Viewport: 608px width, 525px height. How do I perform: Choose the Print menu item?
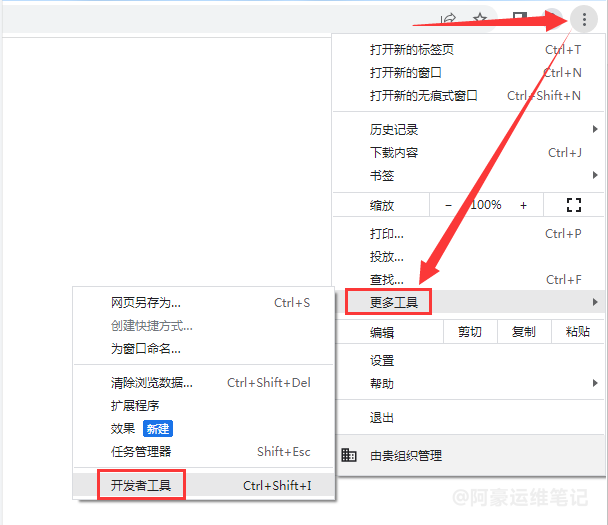coord(469,233)
